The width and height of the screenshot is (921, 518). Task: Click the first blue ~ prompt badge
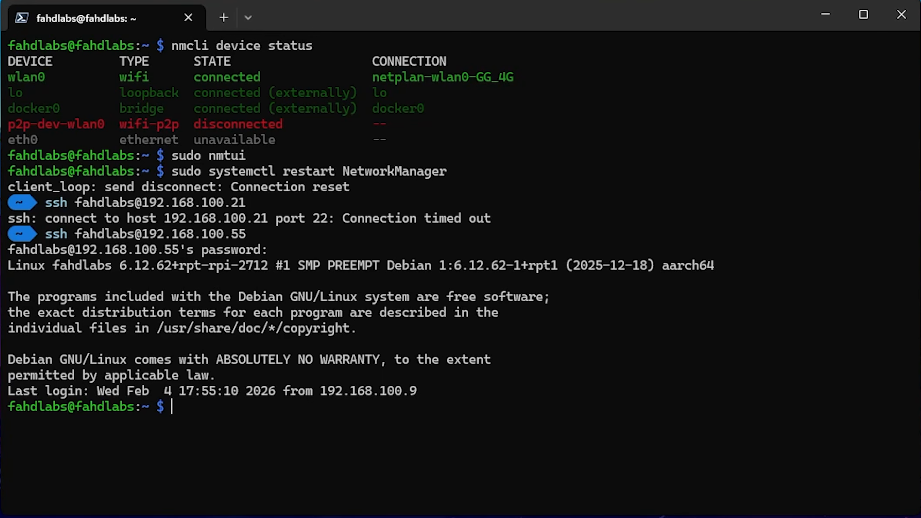click(x=21, y=203)
